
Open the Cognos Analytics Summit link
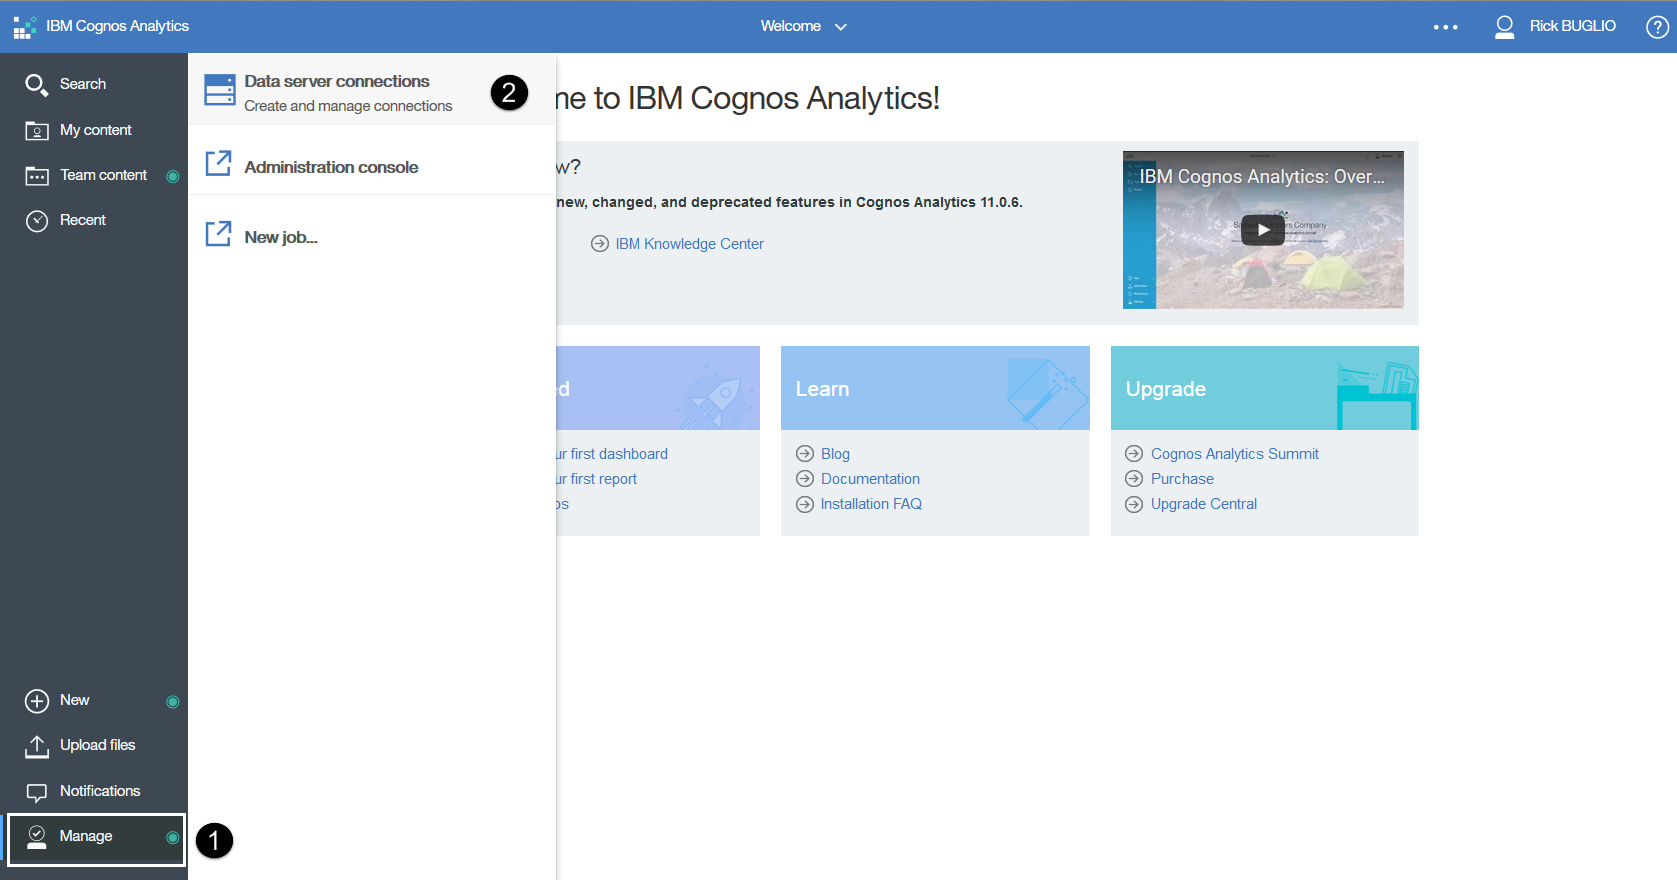[x=1234, y=454]
